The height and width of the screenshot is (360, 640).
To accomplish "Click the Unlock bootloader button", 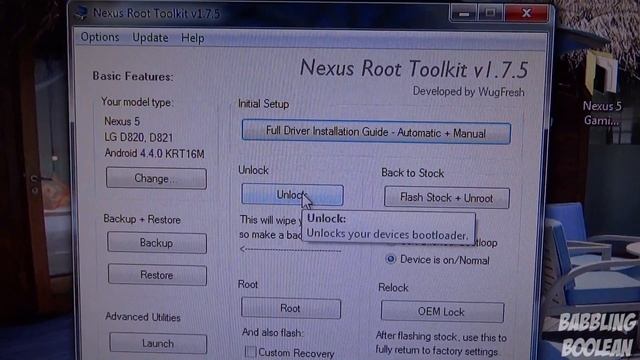I will (292, 195).
